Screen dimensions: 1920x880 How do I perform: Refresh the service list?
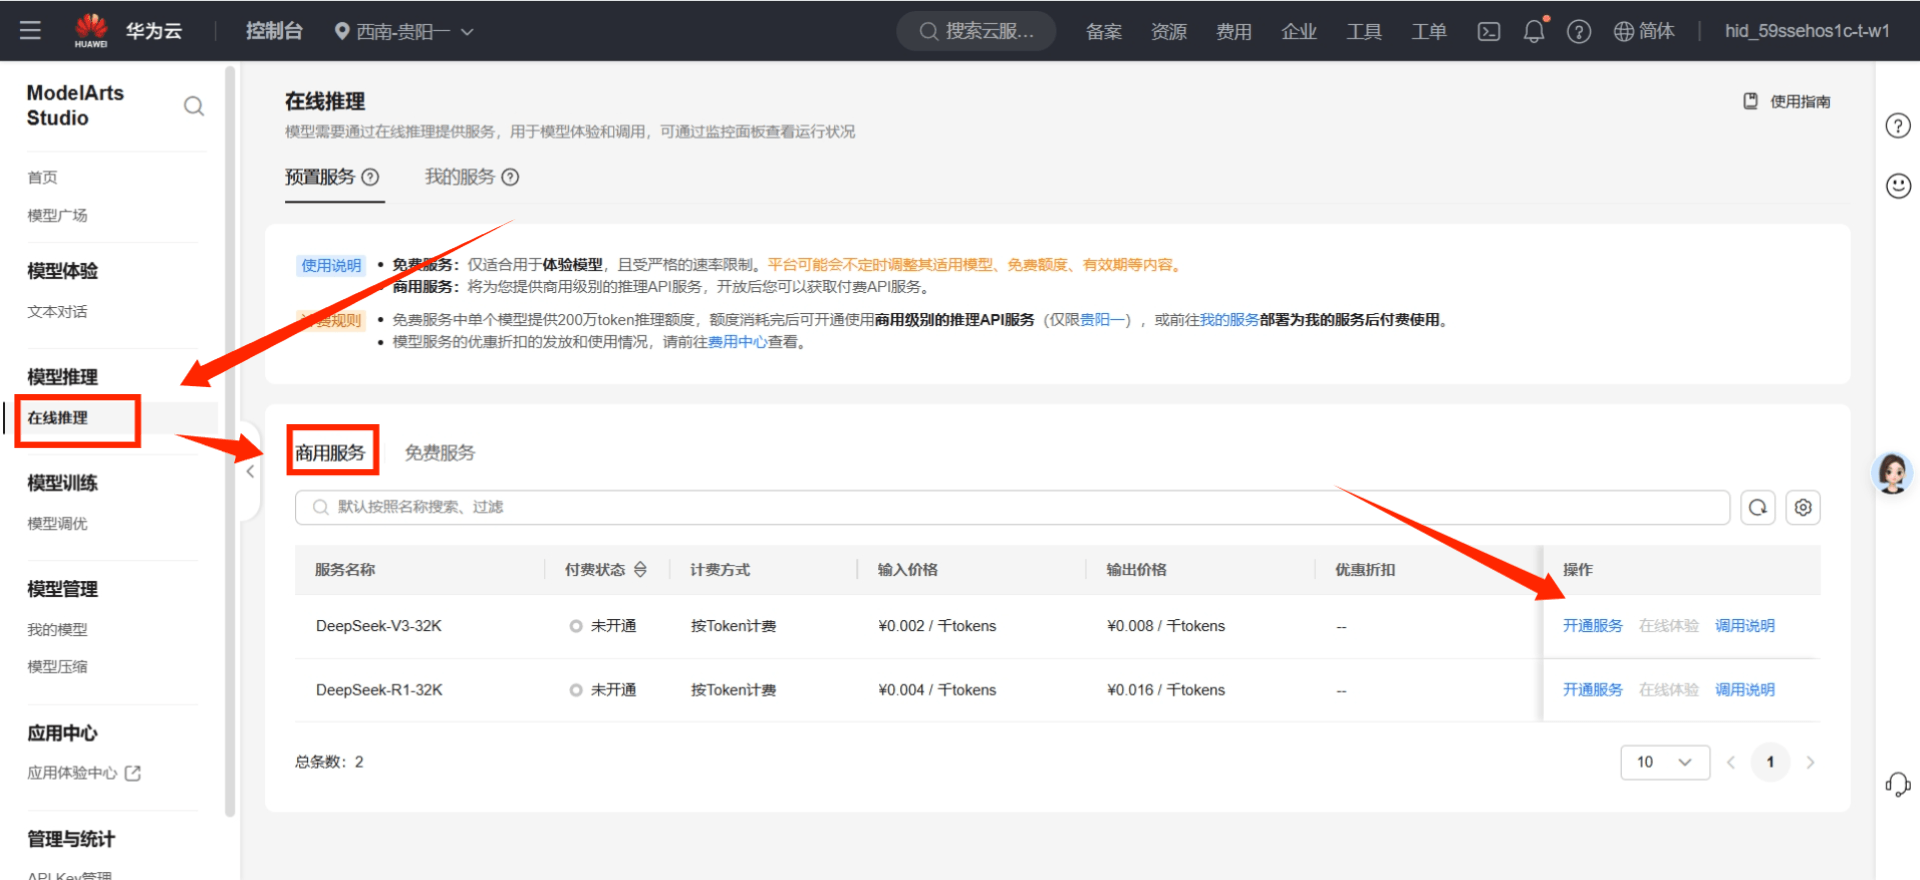click(x=1758, y=507)
